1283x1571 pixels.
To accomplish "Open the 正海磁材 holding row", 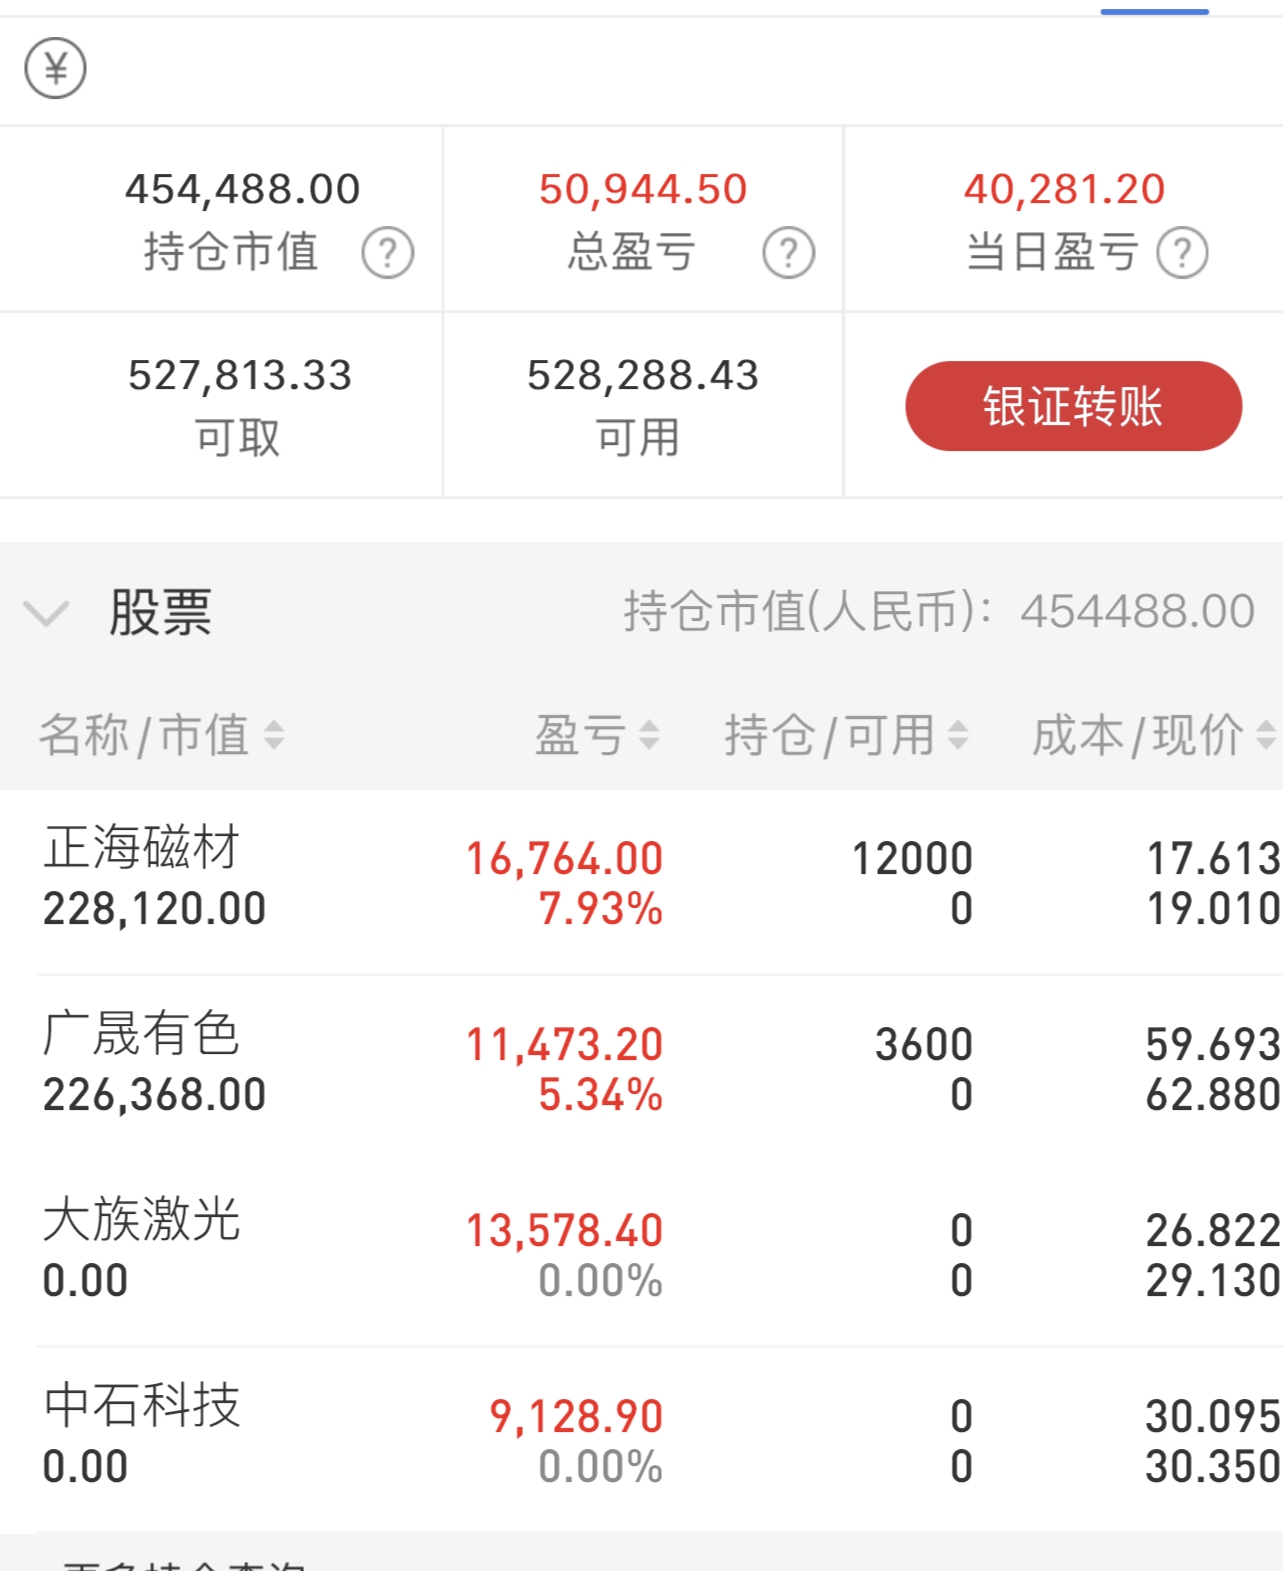I will (641, 882).
